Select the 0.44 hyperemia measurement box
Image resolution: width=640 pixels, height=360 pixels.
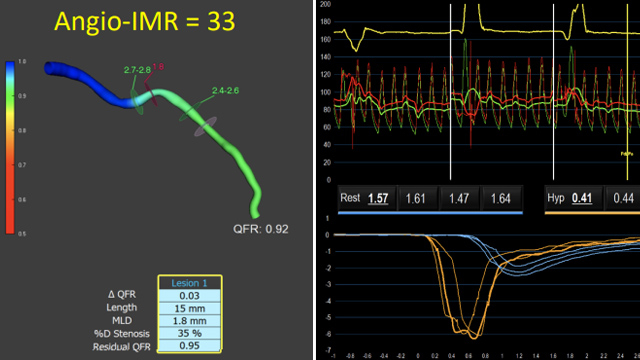[x=623, y=199]
